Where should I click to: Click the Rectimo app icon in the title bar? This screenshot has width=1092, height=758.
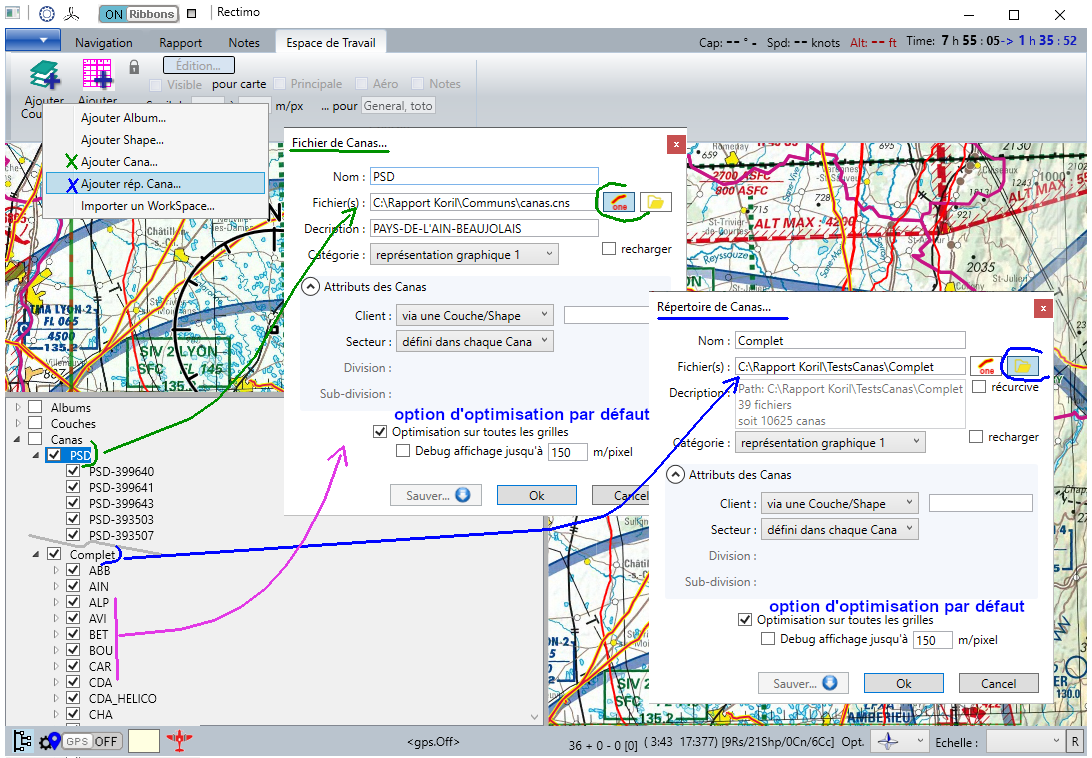coord(13,13)
